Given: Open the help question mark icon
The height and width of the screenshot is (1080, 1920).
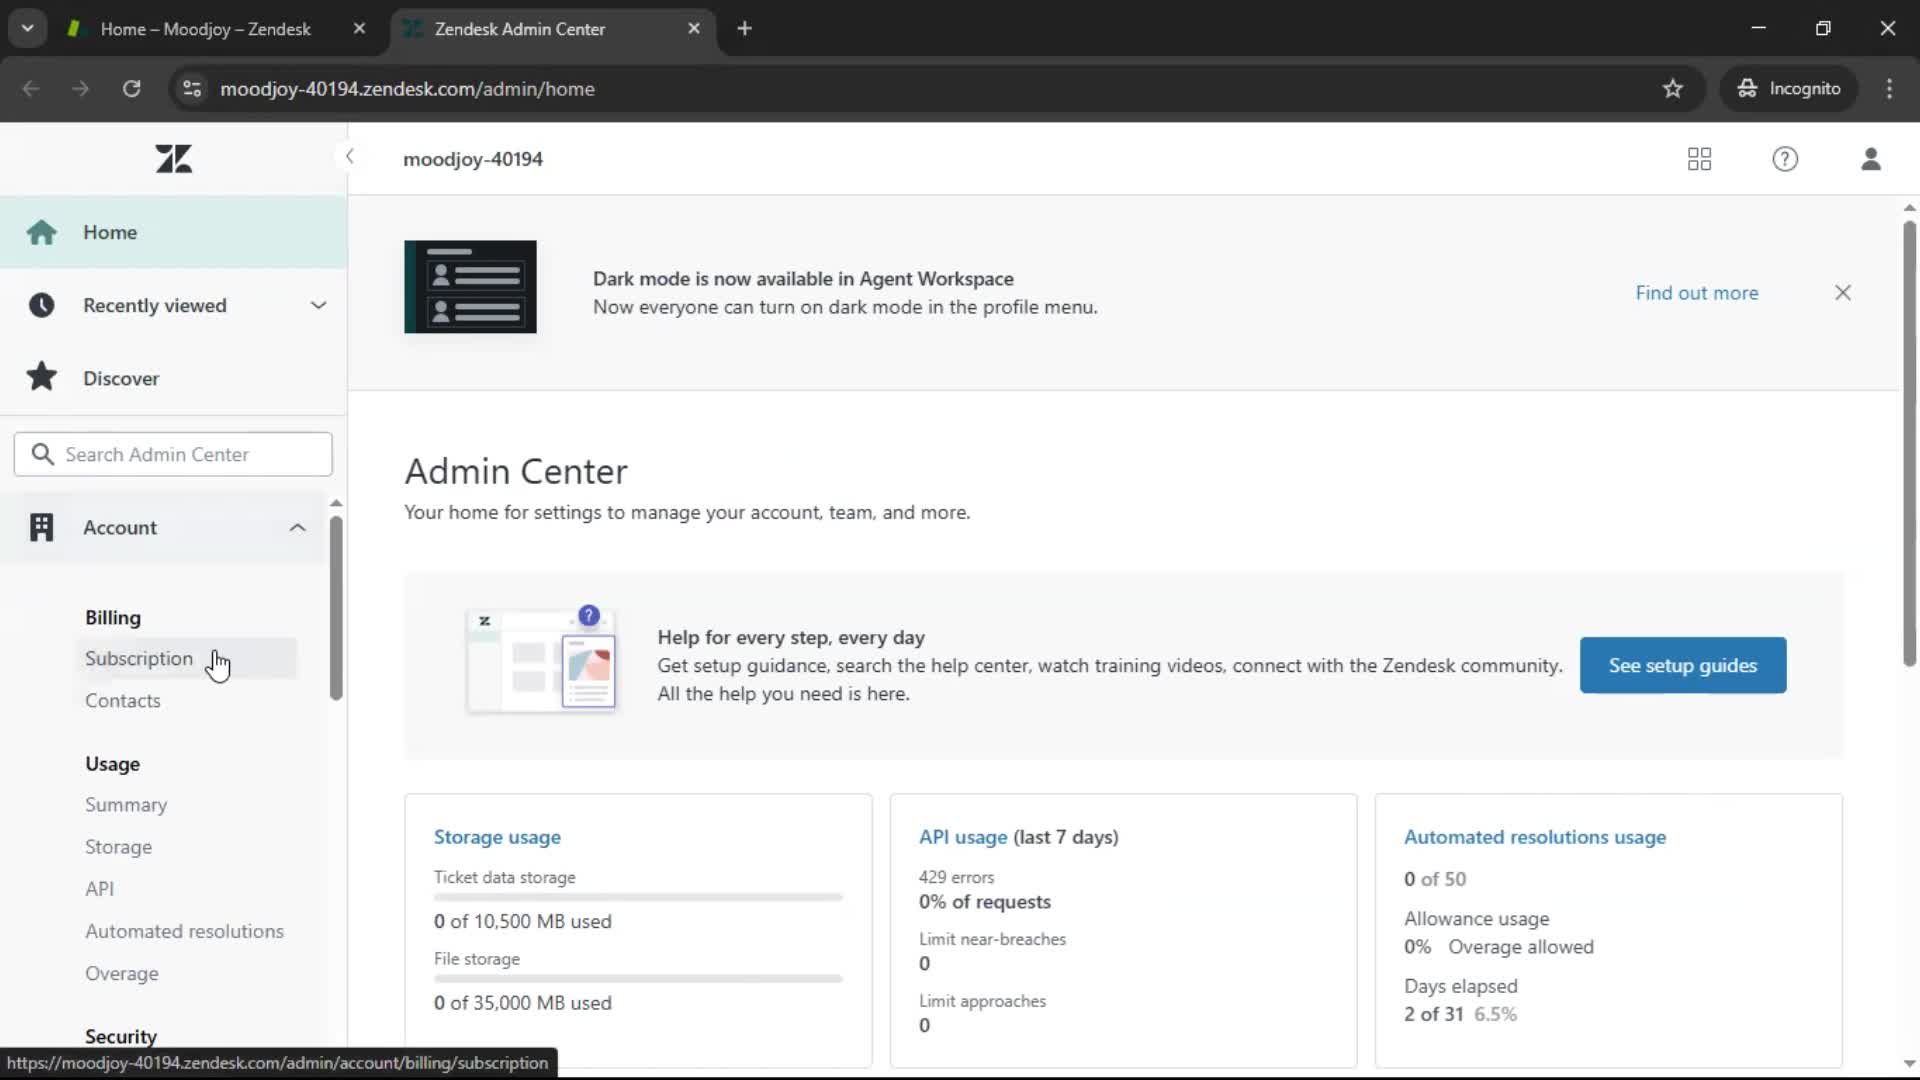Looking at the screenshot, I should tap(1785, 159).
